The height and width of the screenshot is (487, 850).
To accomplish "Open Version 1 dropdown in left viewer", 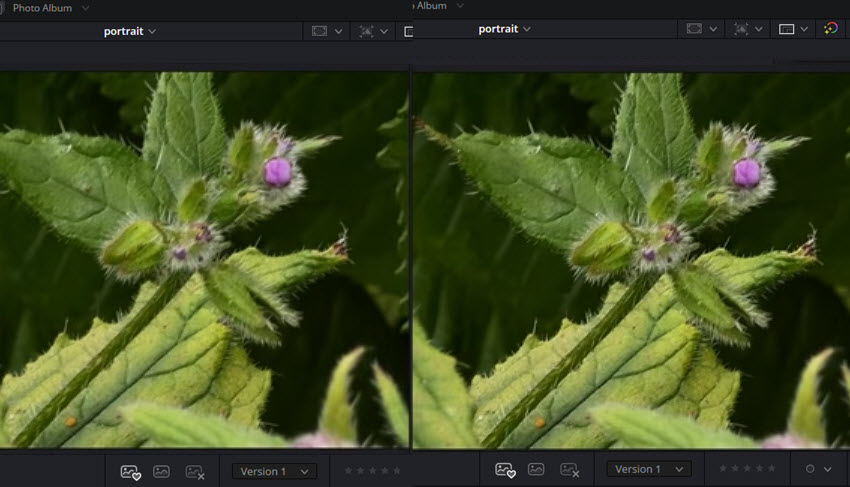I will pyautogui.click(x=274, y=471).
